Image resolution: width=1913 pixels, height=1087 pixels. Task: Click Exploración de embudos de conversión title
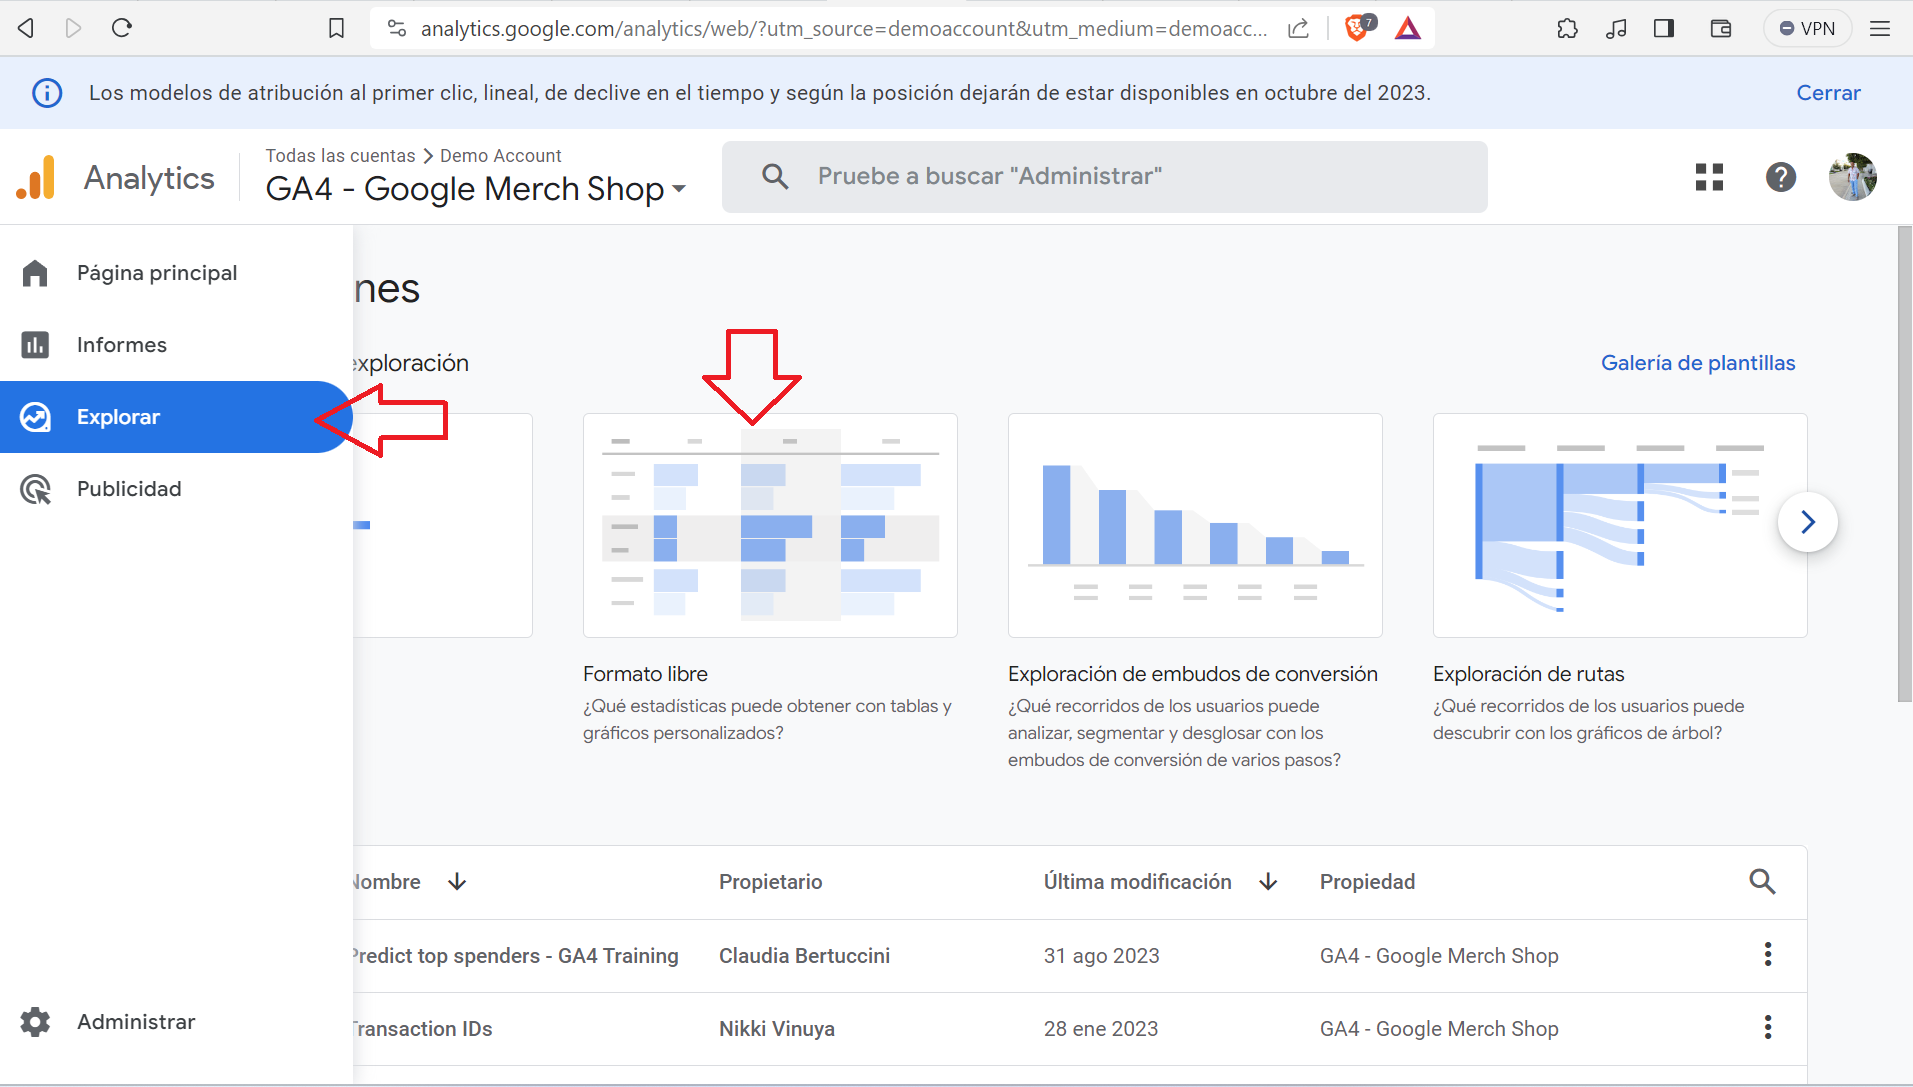pyautogui.click(x=1193, y=674)
